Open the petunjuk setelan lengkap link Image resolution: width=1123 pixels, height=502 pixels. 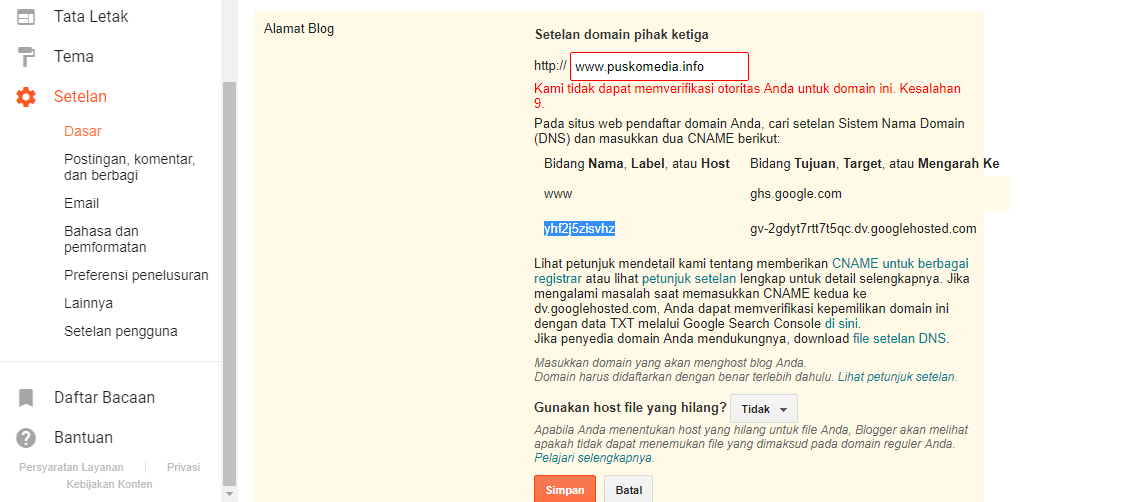pyautogui.click(x=689, y=278)
